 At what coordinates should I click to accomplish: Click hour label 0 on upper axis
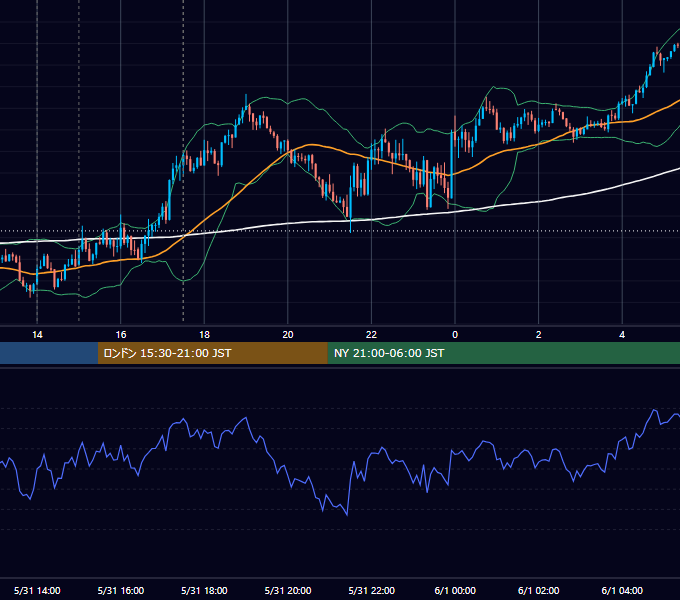455,335
